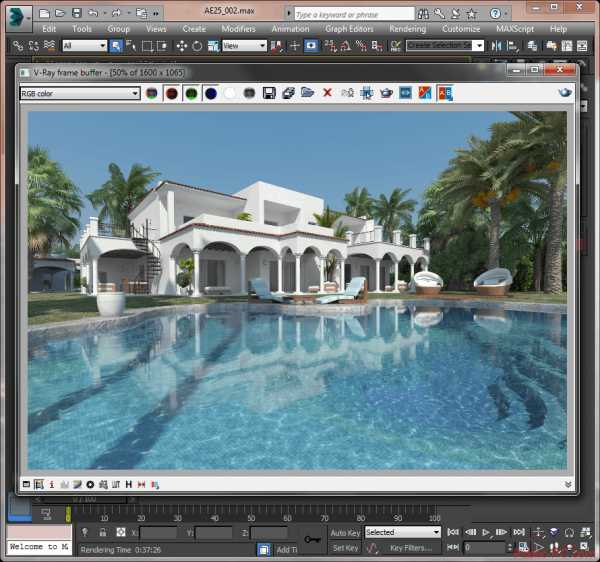
Task: Toggle the Red channel in frame buffer
Action: (172, 93)
